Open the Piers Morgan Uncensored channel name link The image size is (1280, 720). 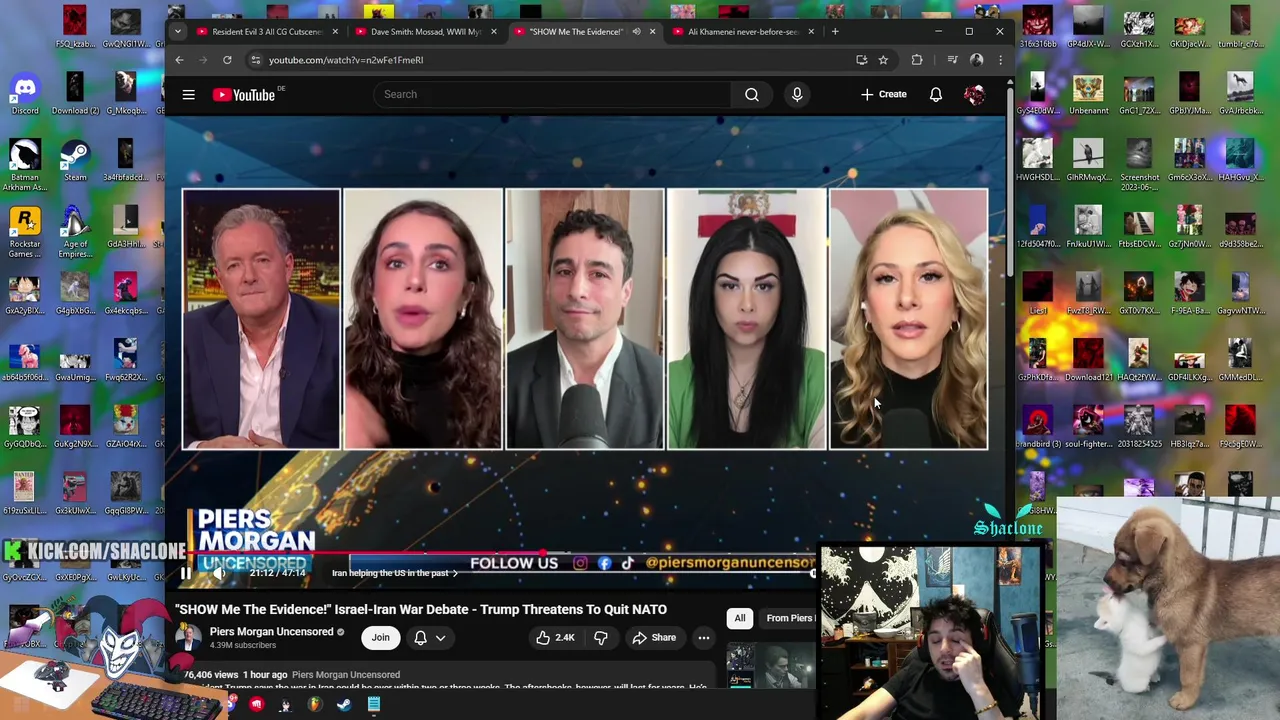pos(271,632)
